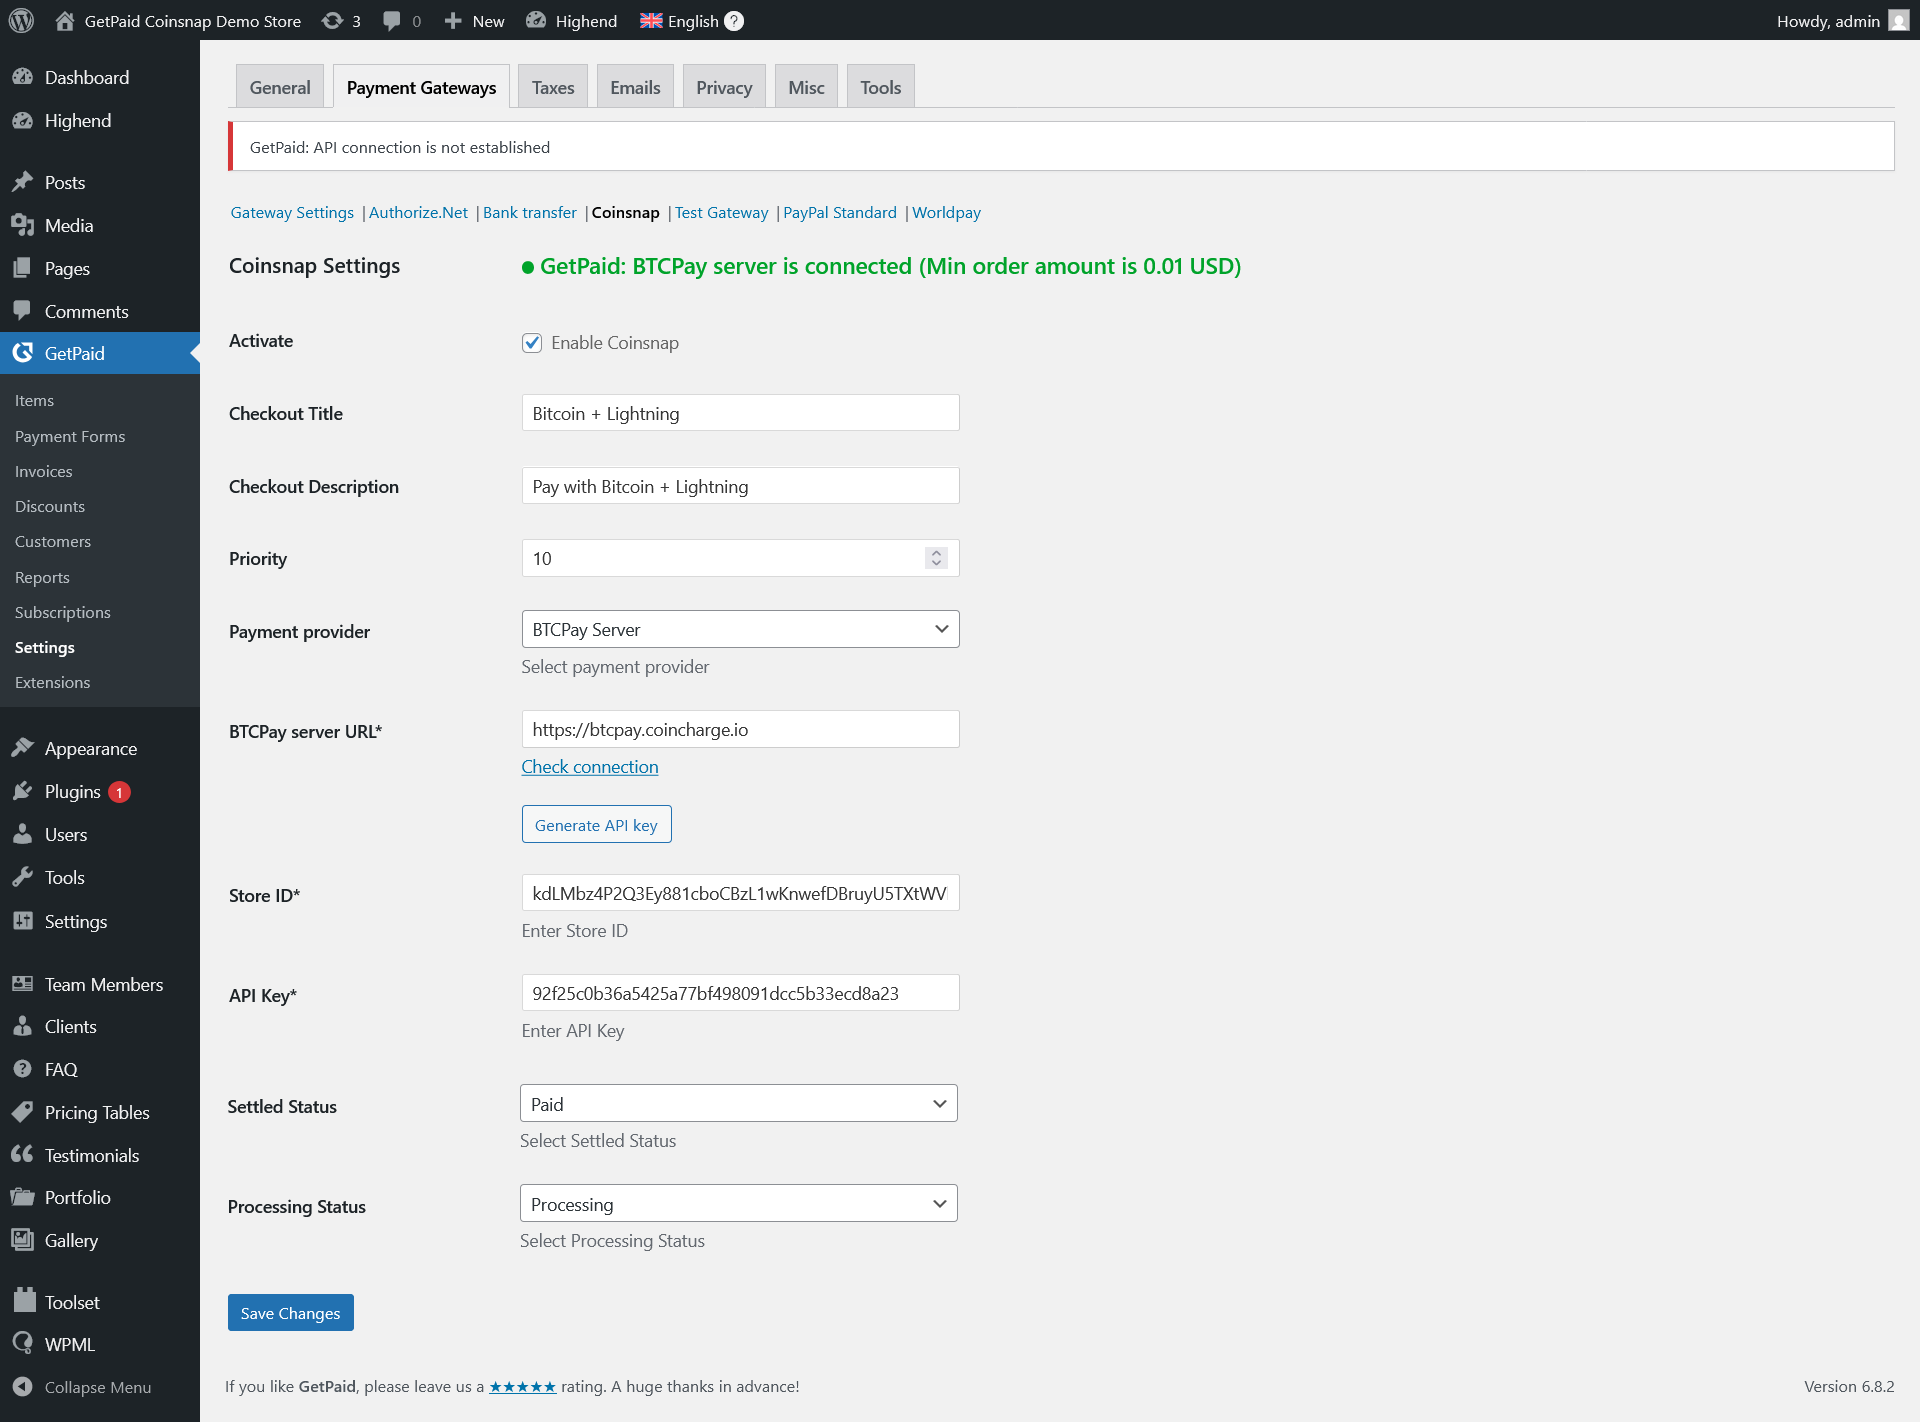Open the Gateway Settings link
Screen dimensions: 1920x1422
(x=292, y=212)
